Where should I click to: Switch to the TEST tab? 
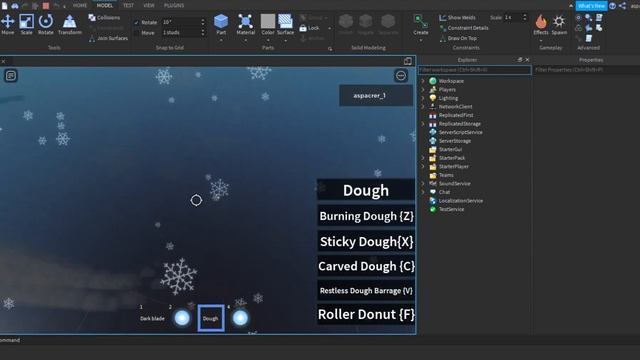[129, 5]
